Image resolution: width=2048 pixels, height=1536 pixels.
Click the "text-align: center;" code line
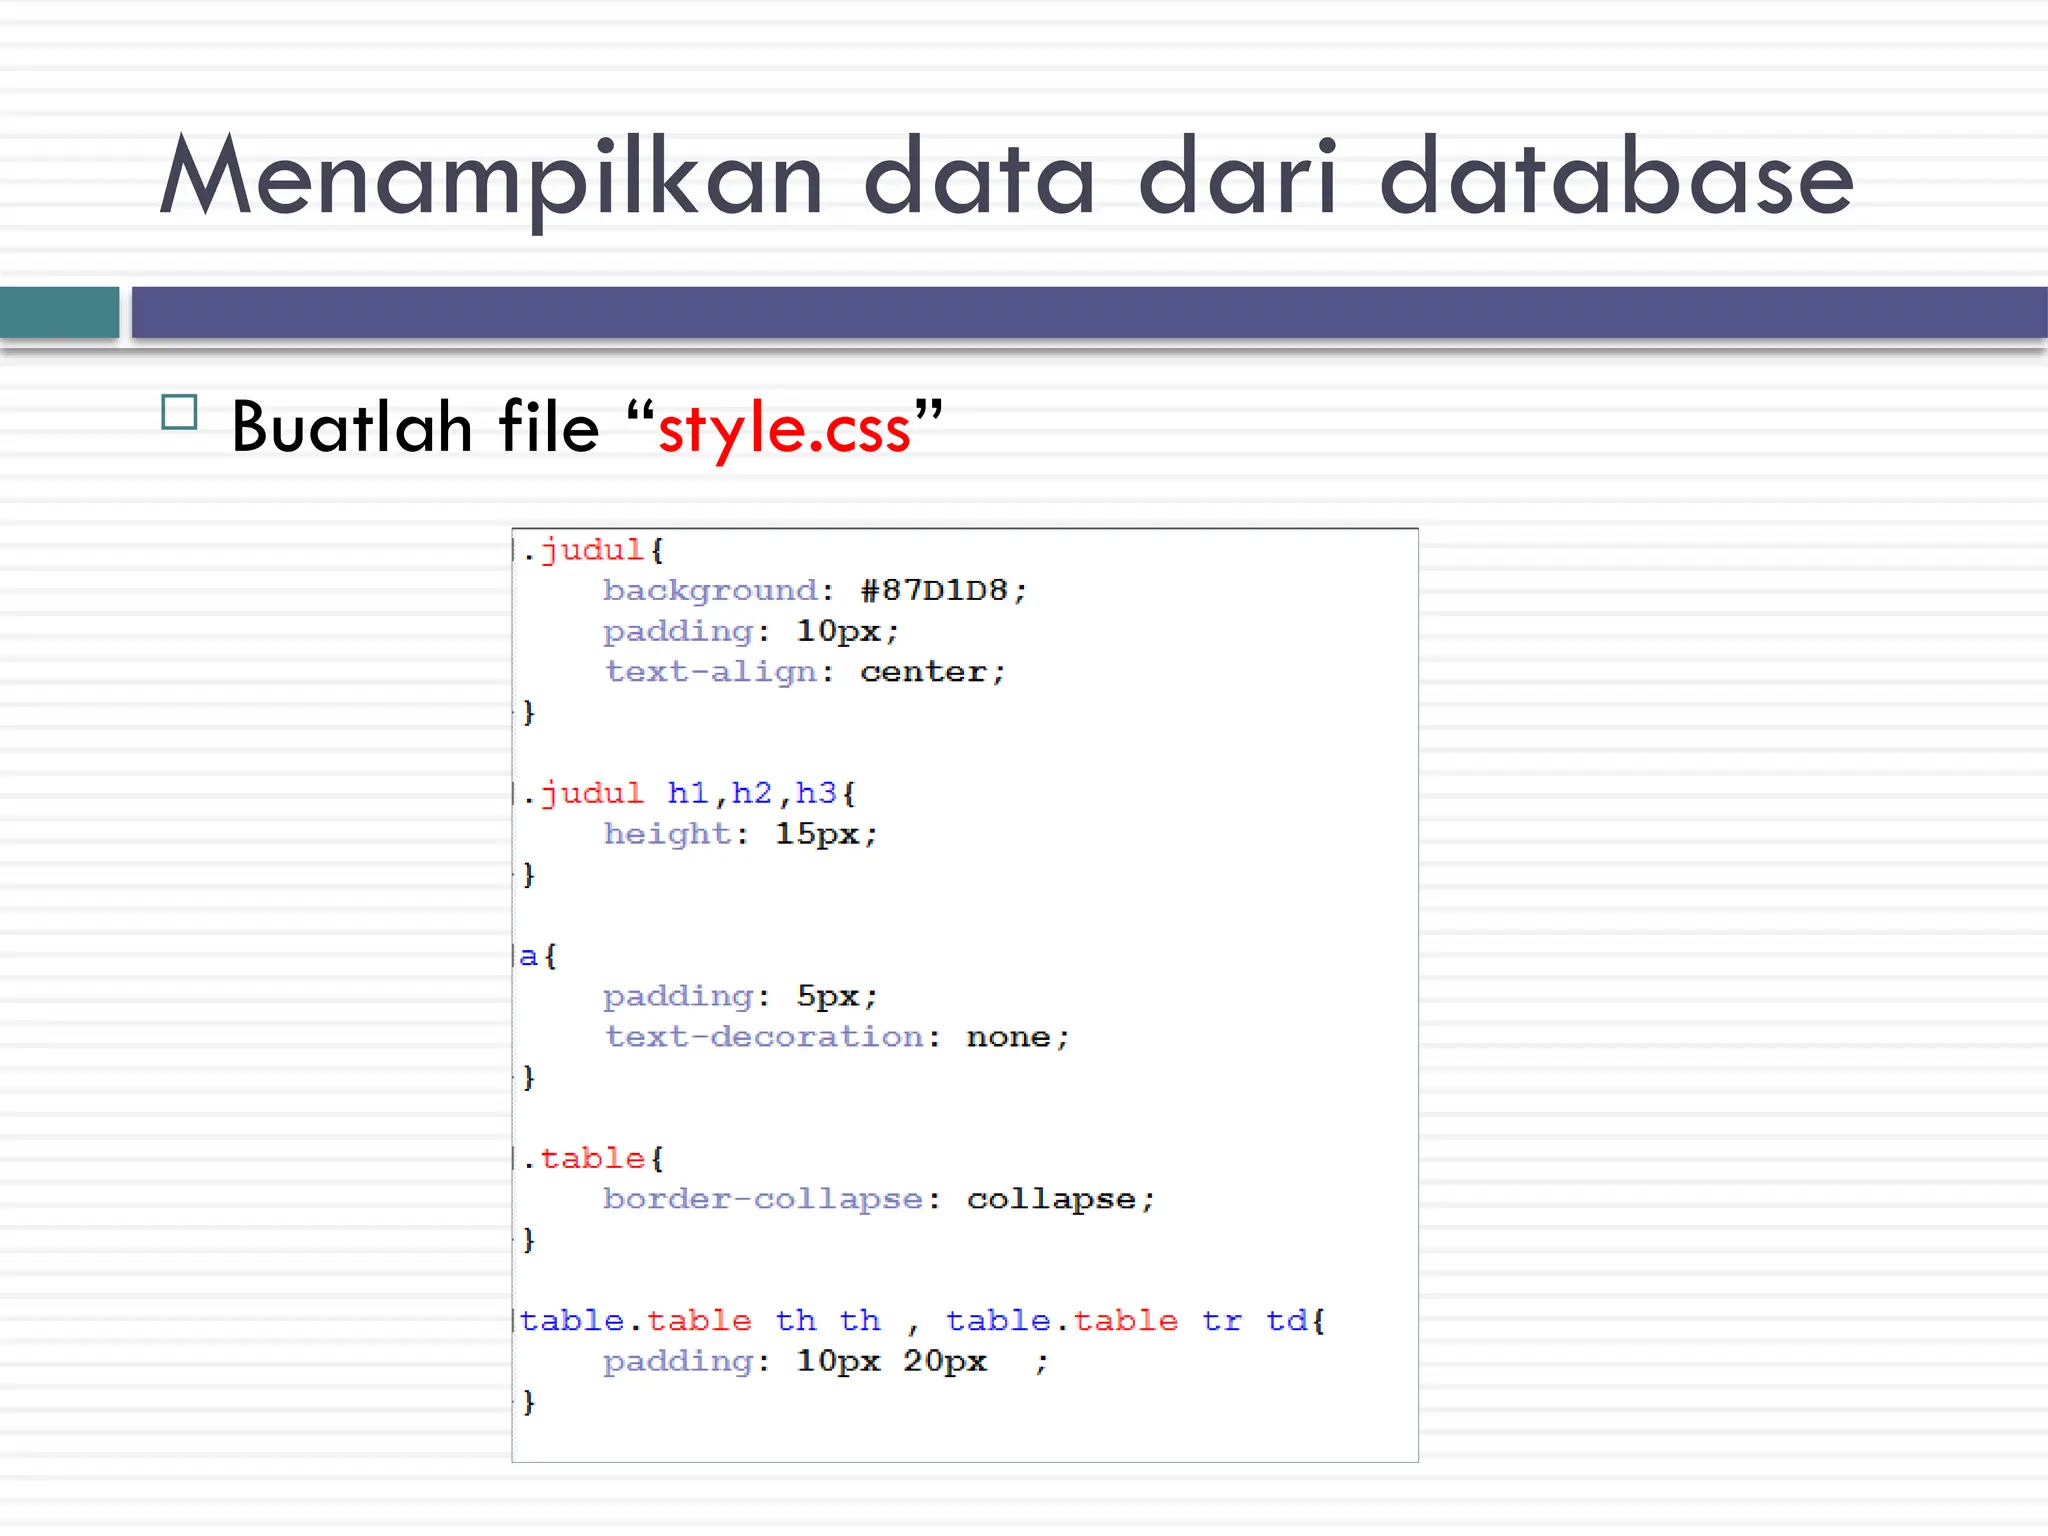(804, 672)
